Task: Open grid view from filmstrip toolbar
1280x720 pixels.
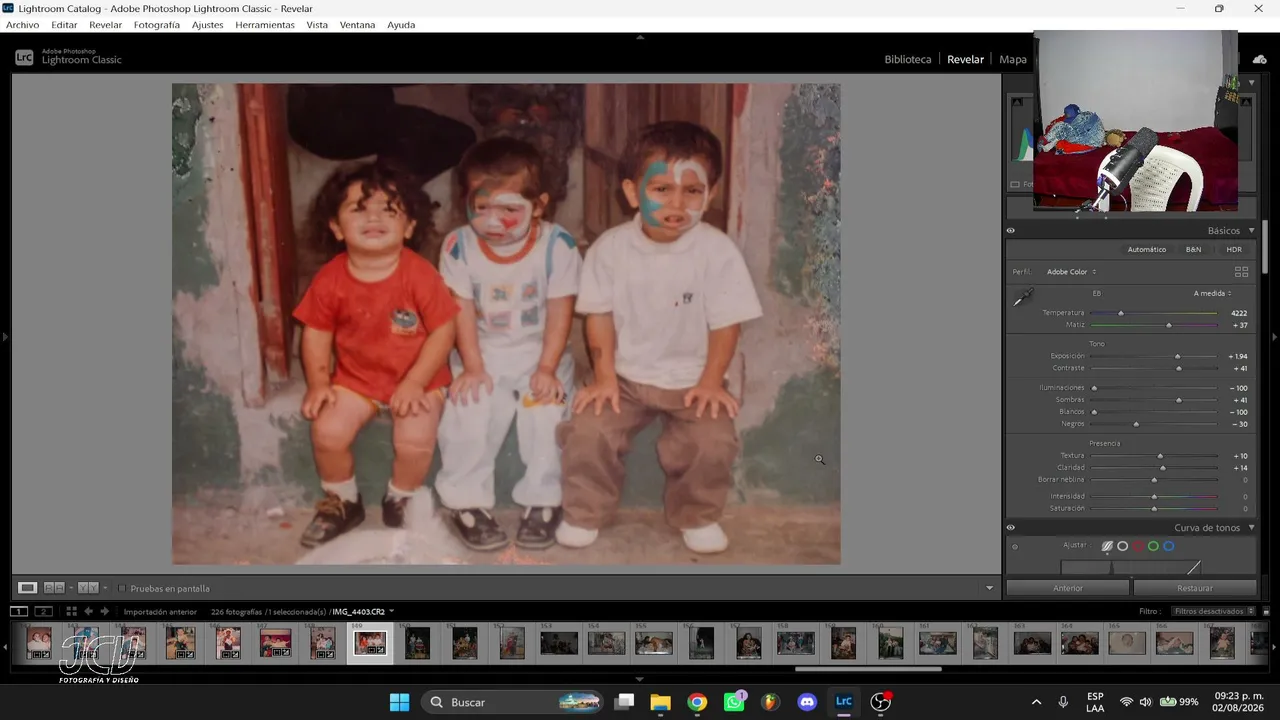Action: click(71, 611)
